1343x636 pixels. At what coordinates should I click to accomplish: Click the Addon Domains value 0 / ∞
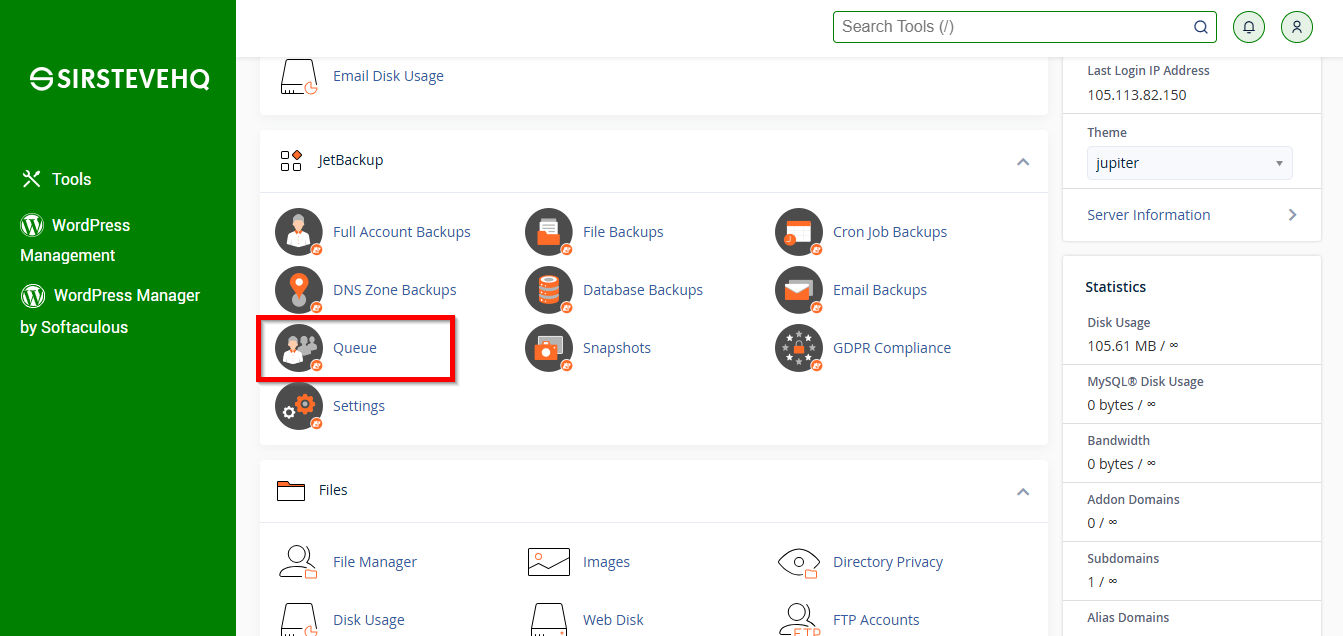tap(1102, 522)
